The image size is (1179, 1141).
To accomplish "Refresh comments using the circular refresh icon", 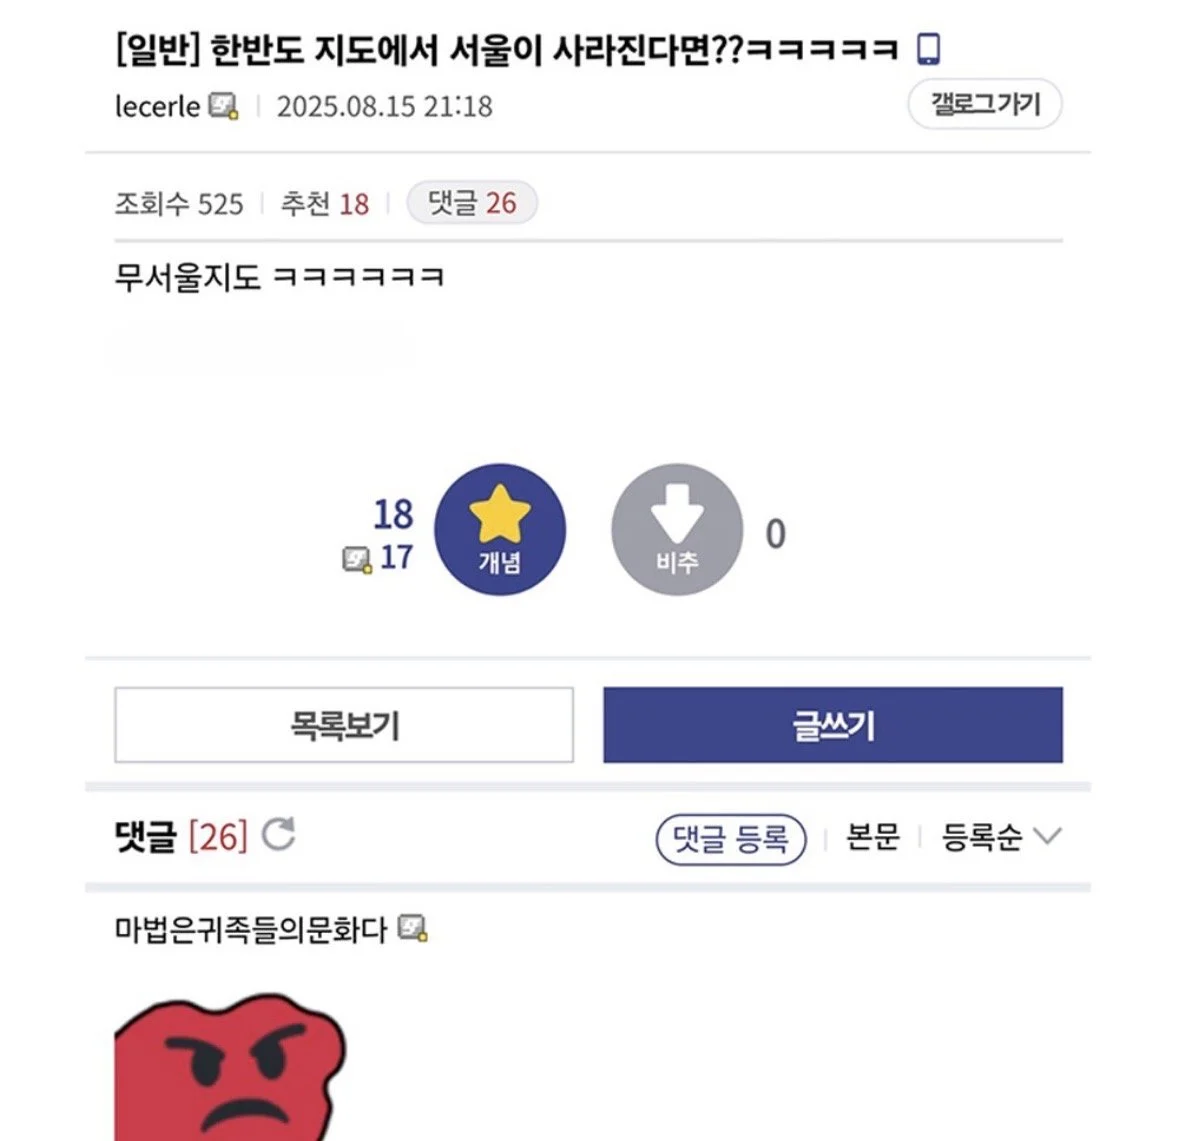I will (x=281, y=833).
